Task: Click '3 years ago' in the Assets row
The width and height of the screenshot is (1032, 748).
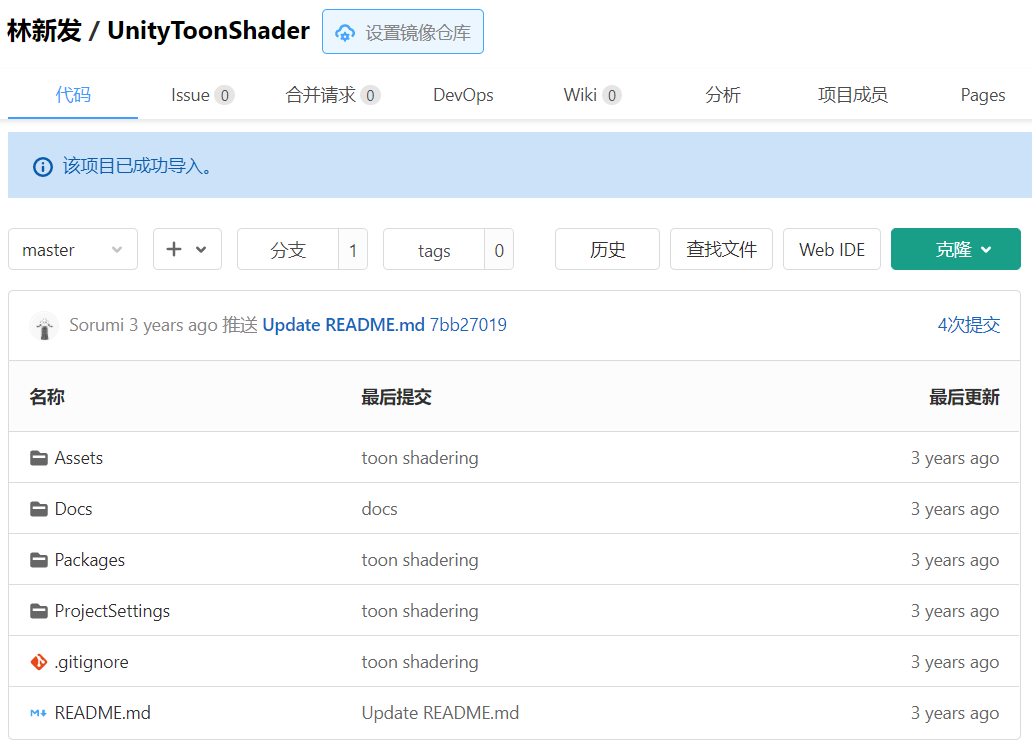Action: tap(955, 458)
